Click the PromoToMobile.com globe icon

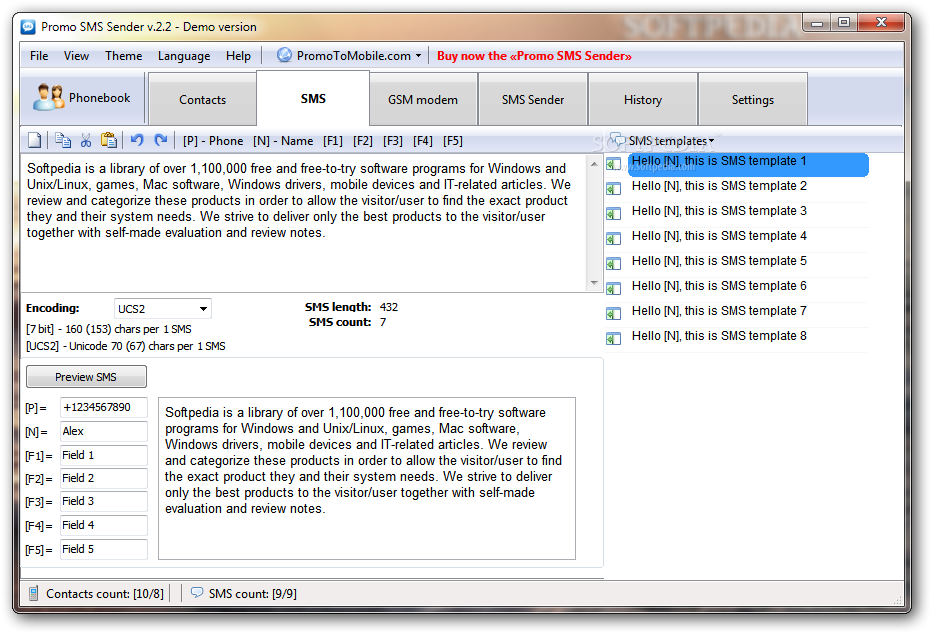coord(285,55)
